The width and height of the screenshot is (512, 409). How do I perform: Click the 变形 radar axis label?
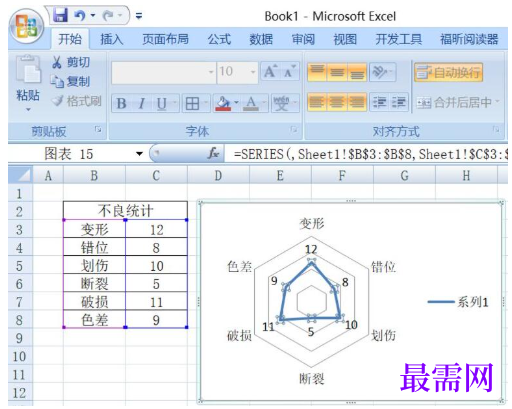pos(312,223)
